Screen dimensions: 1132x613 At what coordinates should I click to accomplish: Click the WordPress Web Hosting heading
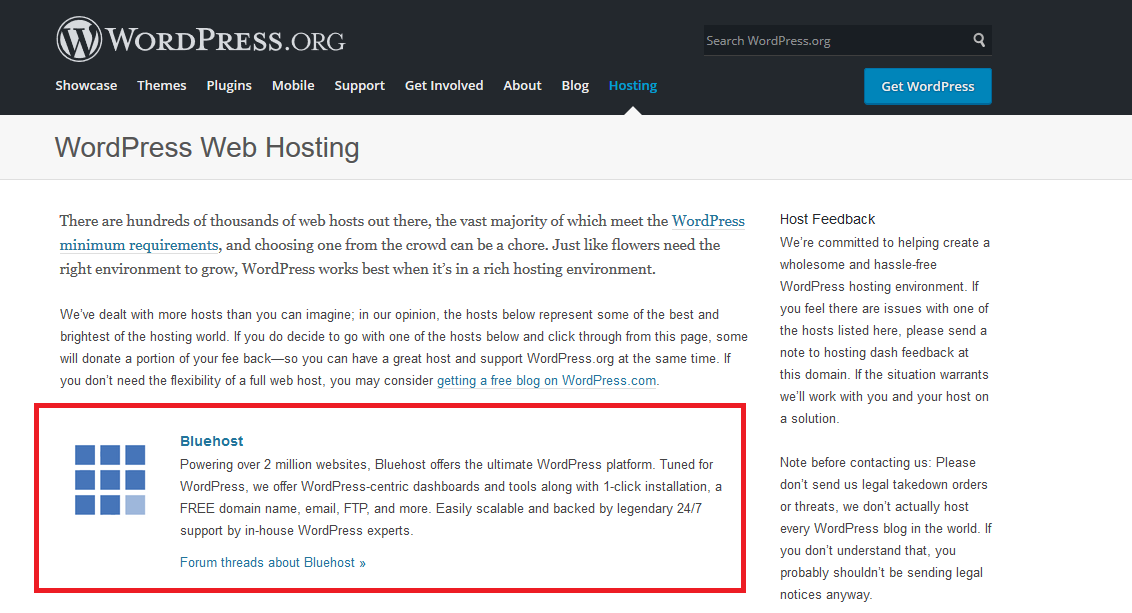207,147
